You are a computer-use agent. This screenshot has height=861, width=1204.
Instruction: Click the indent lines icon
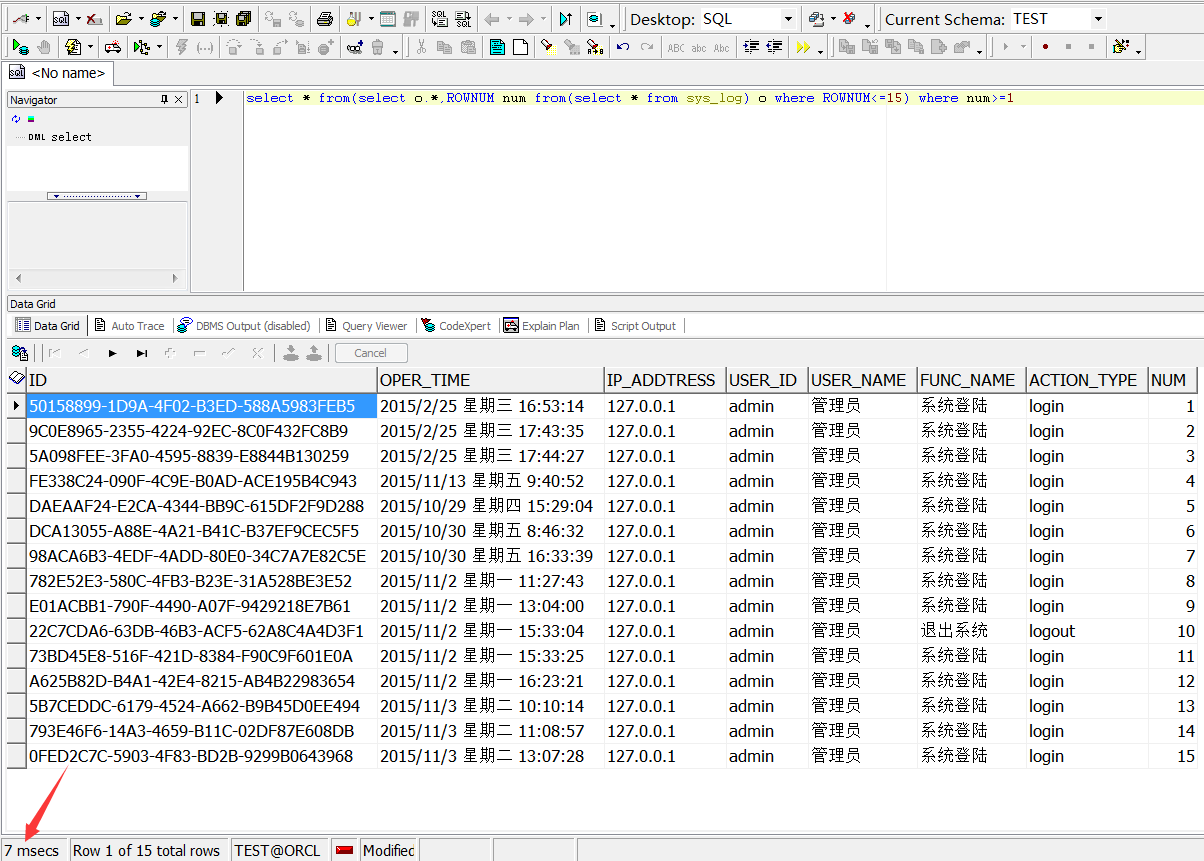click(750, 47)
